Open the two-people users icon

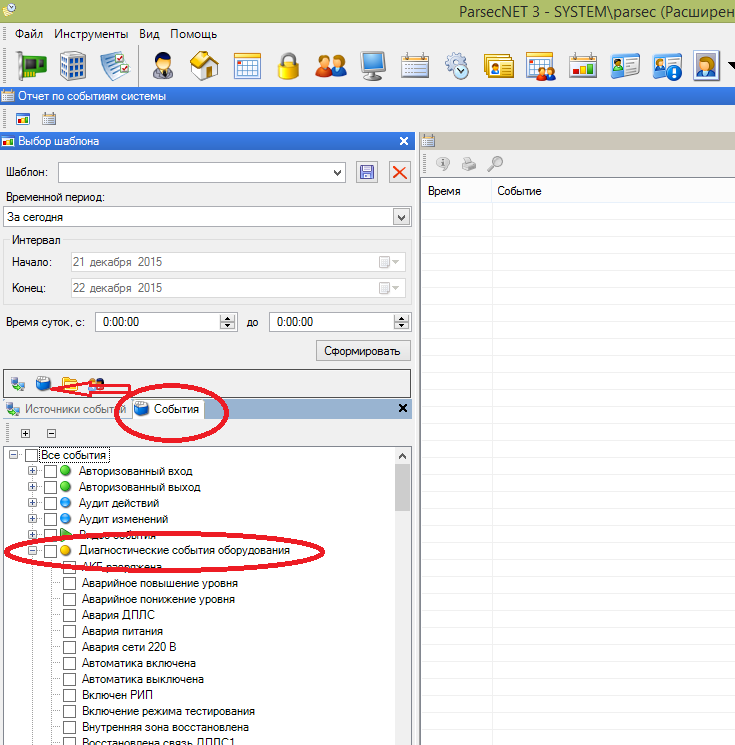click(x=331, y=66)
